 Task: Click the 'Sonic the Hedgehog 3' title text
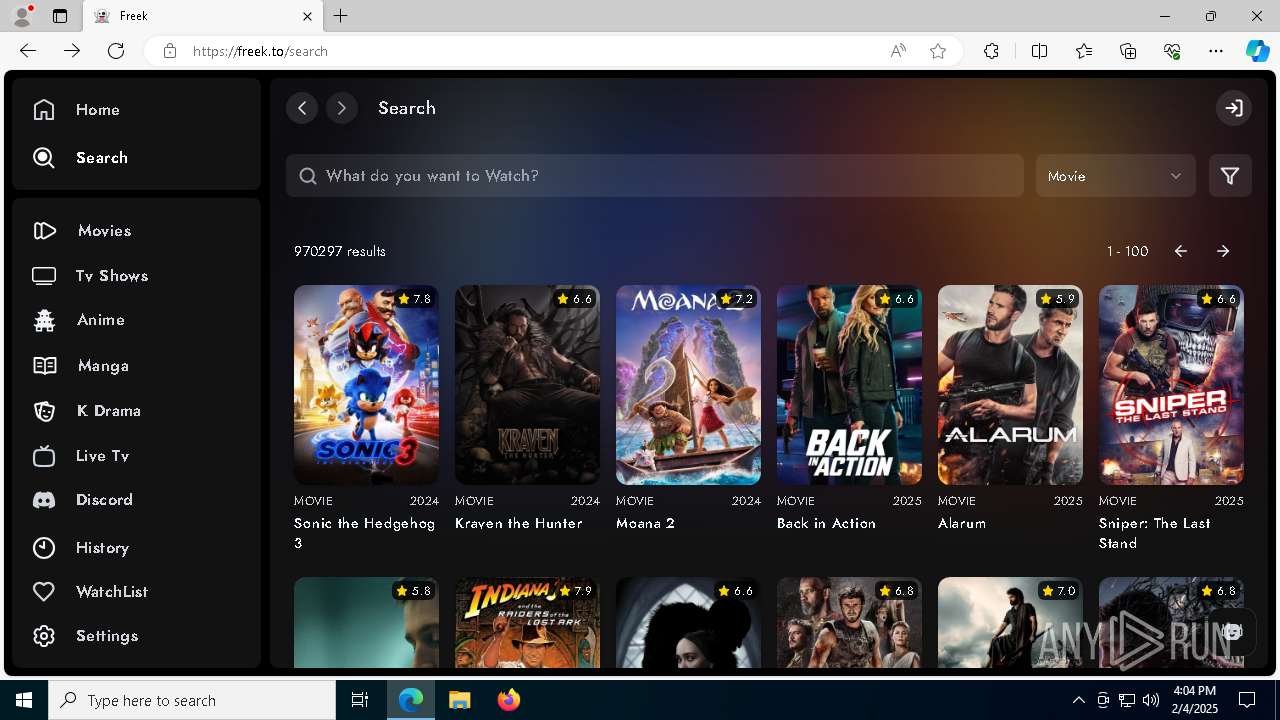[365, 533]
